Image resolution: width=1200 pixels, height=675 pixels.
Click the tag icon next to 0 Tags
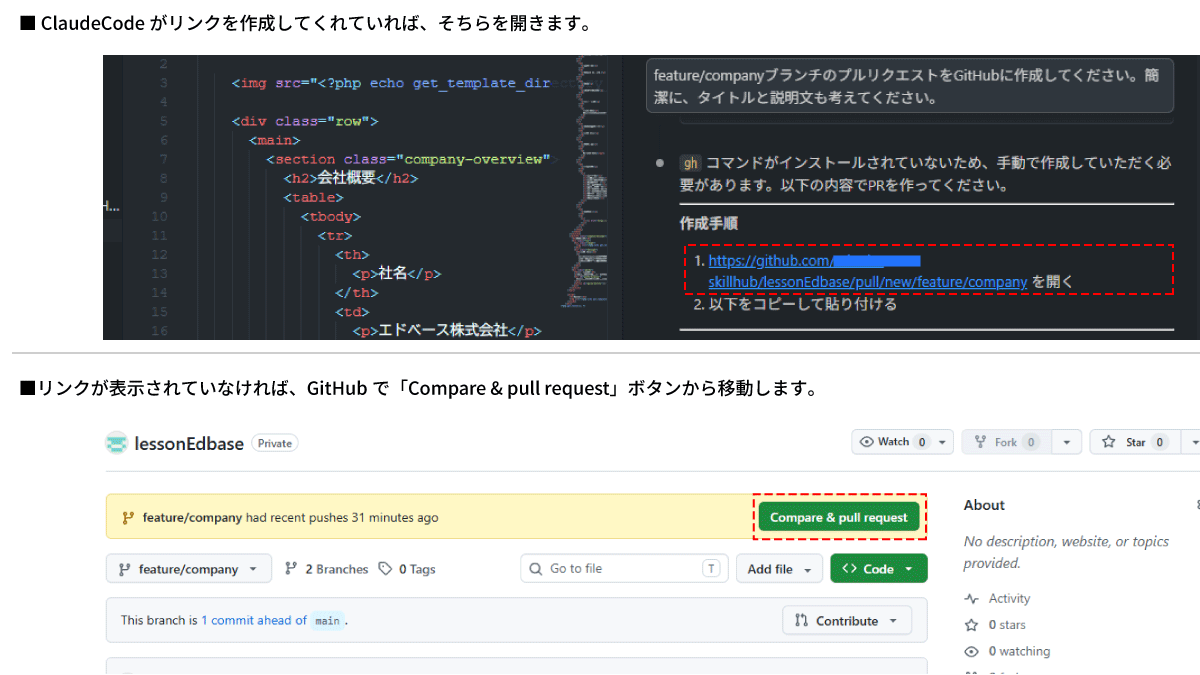pyautogui.click(x=385, y=569)
